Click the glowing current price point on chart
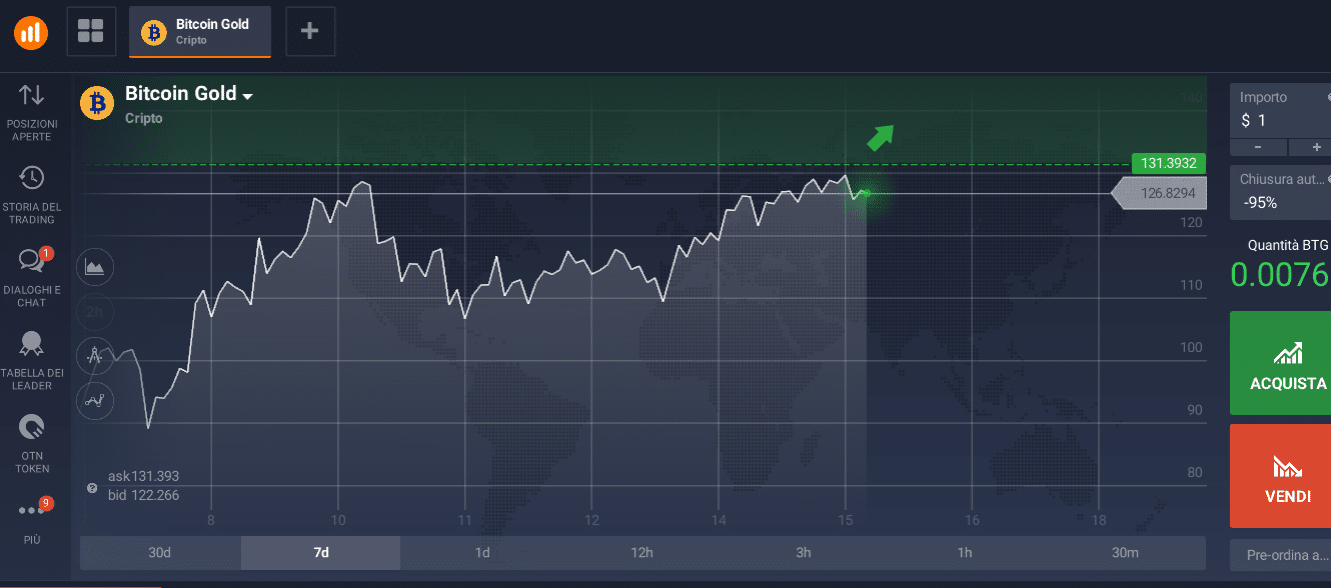This screenshot has width=1331, height=588. click(866, 192)
